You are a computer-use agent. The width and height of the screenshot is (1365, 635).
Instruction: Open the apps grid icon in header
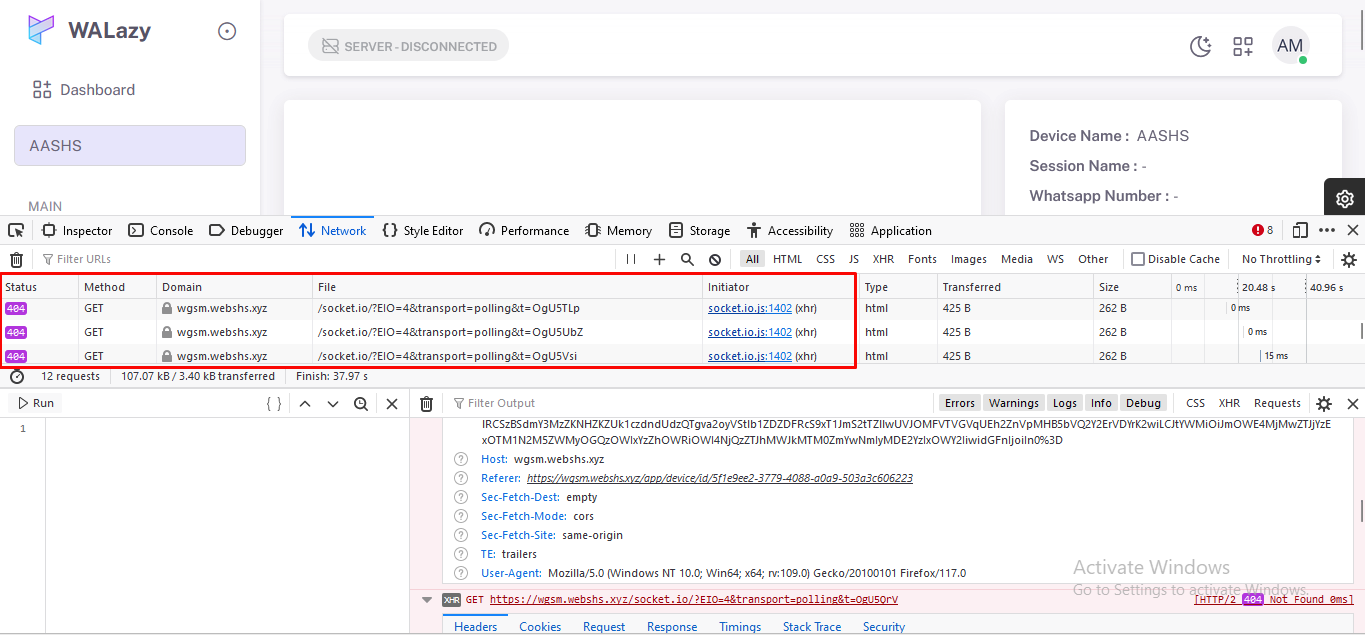tap(1243, 46)
